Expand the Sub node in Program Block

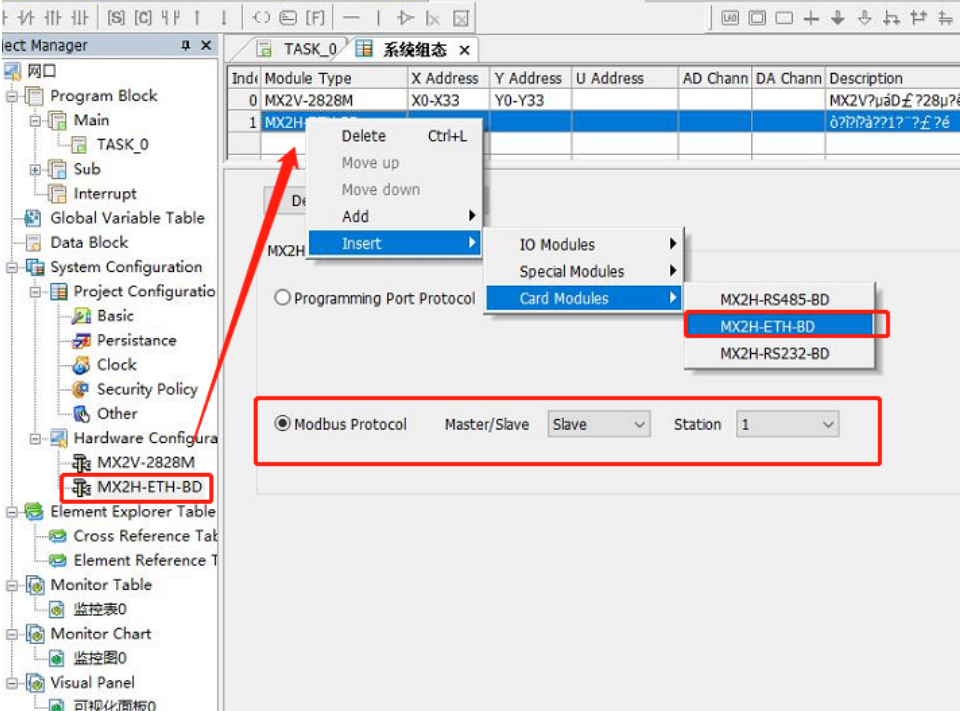point(34,170)
